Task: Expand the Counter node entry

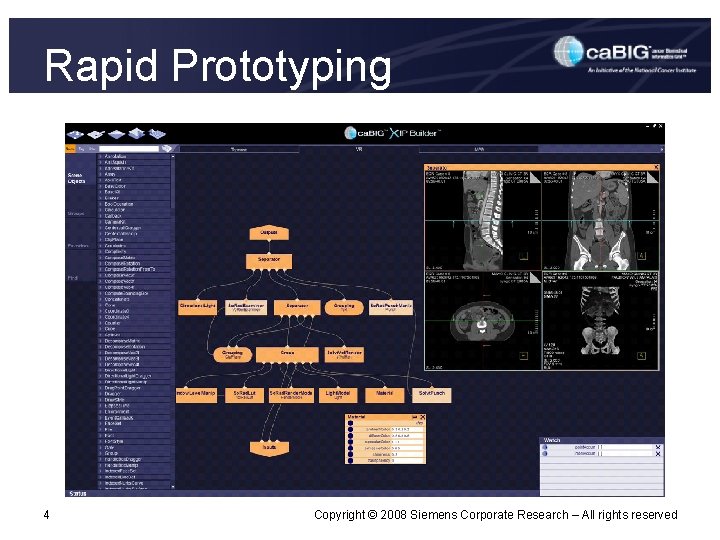Action: pyautogui.click(x=101, y=323)
